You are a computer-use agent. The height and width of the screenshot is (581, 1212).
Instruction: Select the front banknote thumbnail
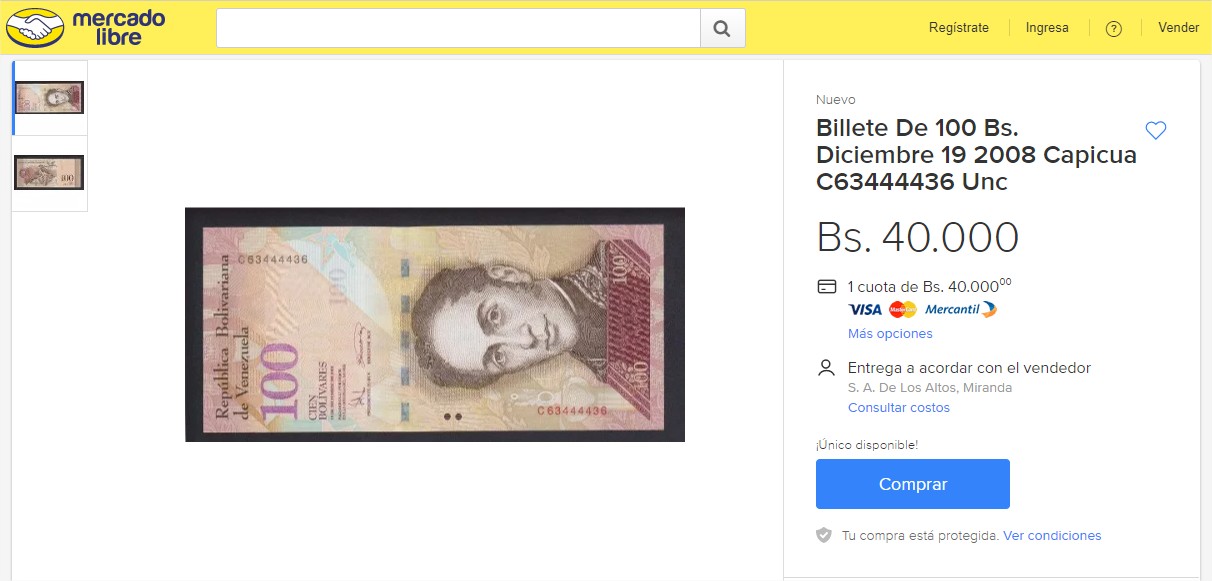click(x=49, y=97)
